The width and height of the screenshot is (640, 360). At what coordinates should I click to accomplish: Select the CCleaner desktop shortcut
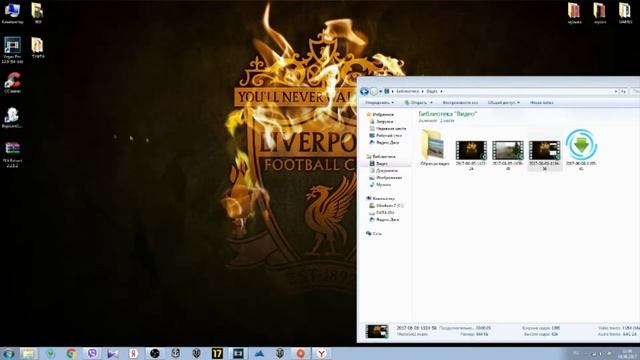(12, 83)
